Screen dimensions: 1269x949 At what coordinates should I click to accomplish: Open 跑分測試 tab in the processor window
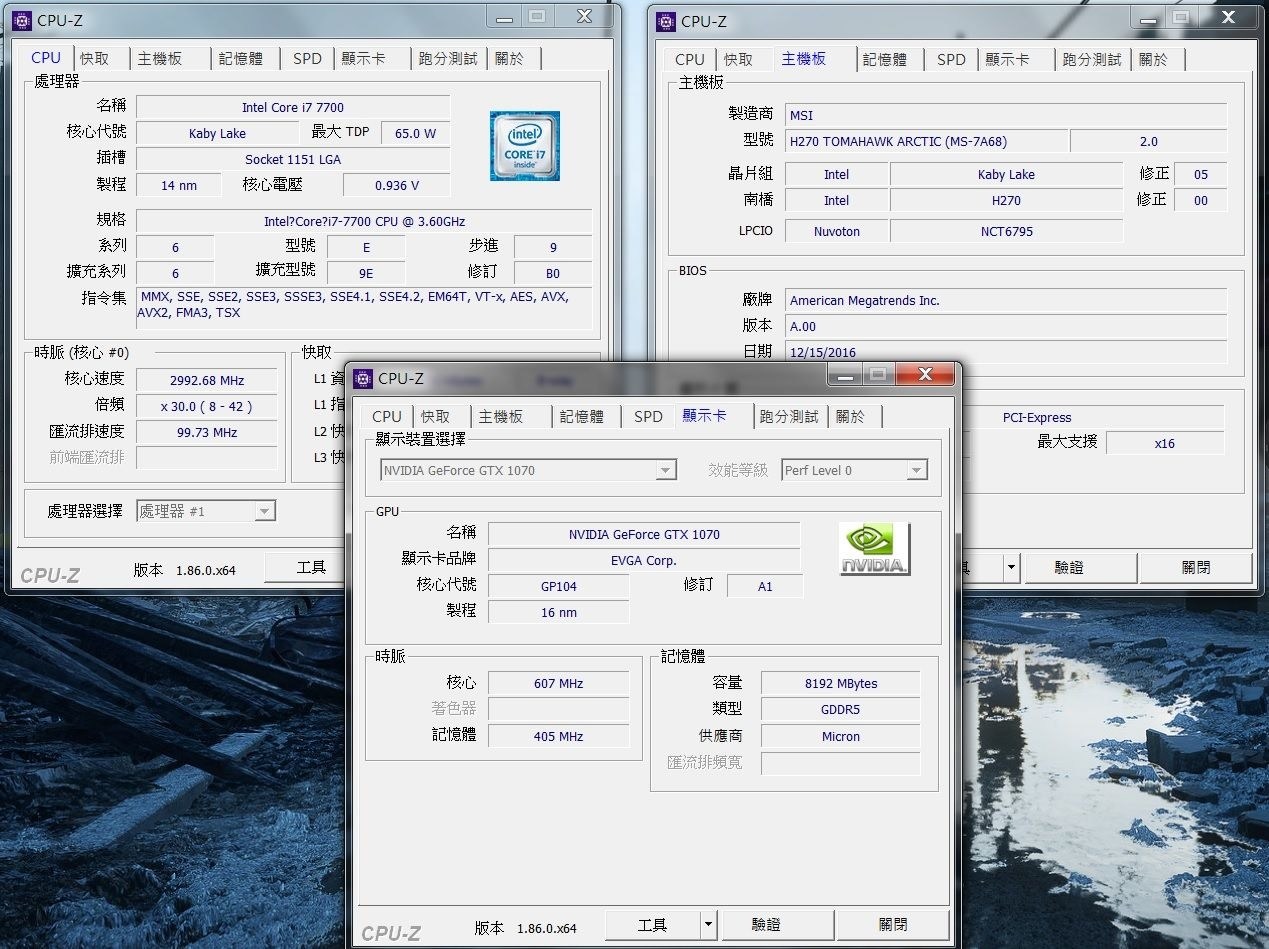coord(448,59)
